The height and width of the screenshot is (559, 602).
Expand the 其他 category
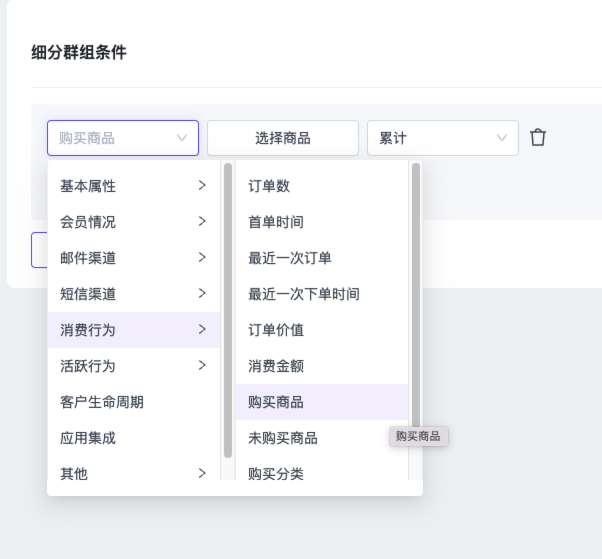click(132, 474)
